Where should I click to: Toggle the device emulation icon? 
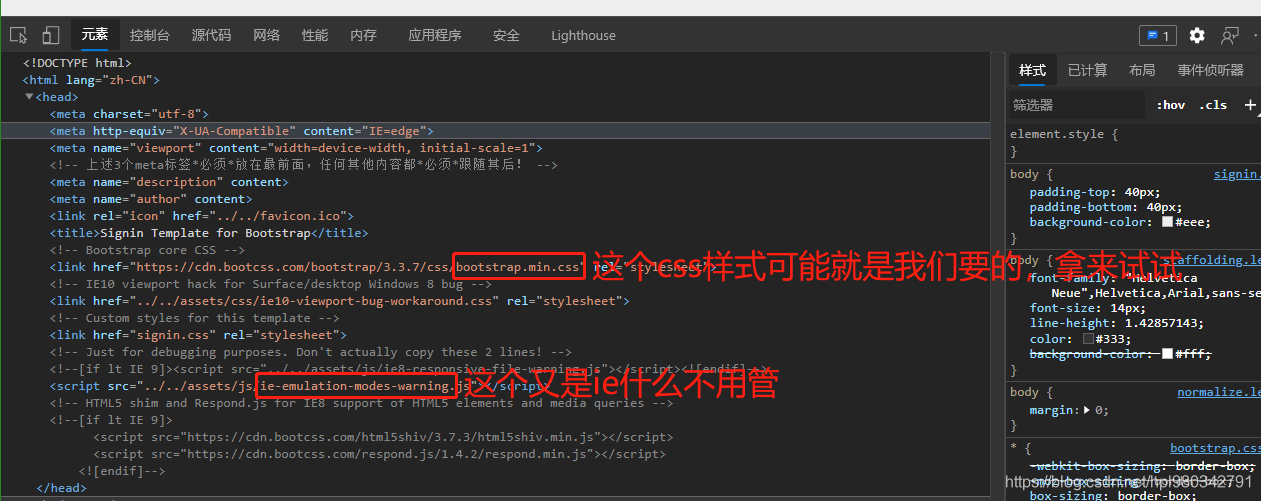tap(50, 35)
